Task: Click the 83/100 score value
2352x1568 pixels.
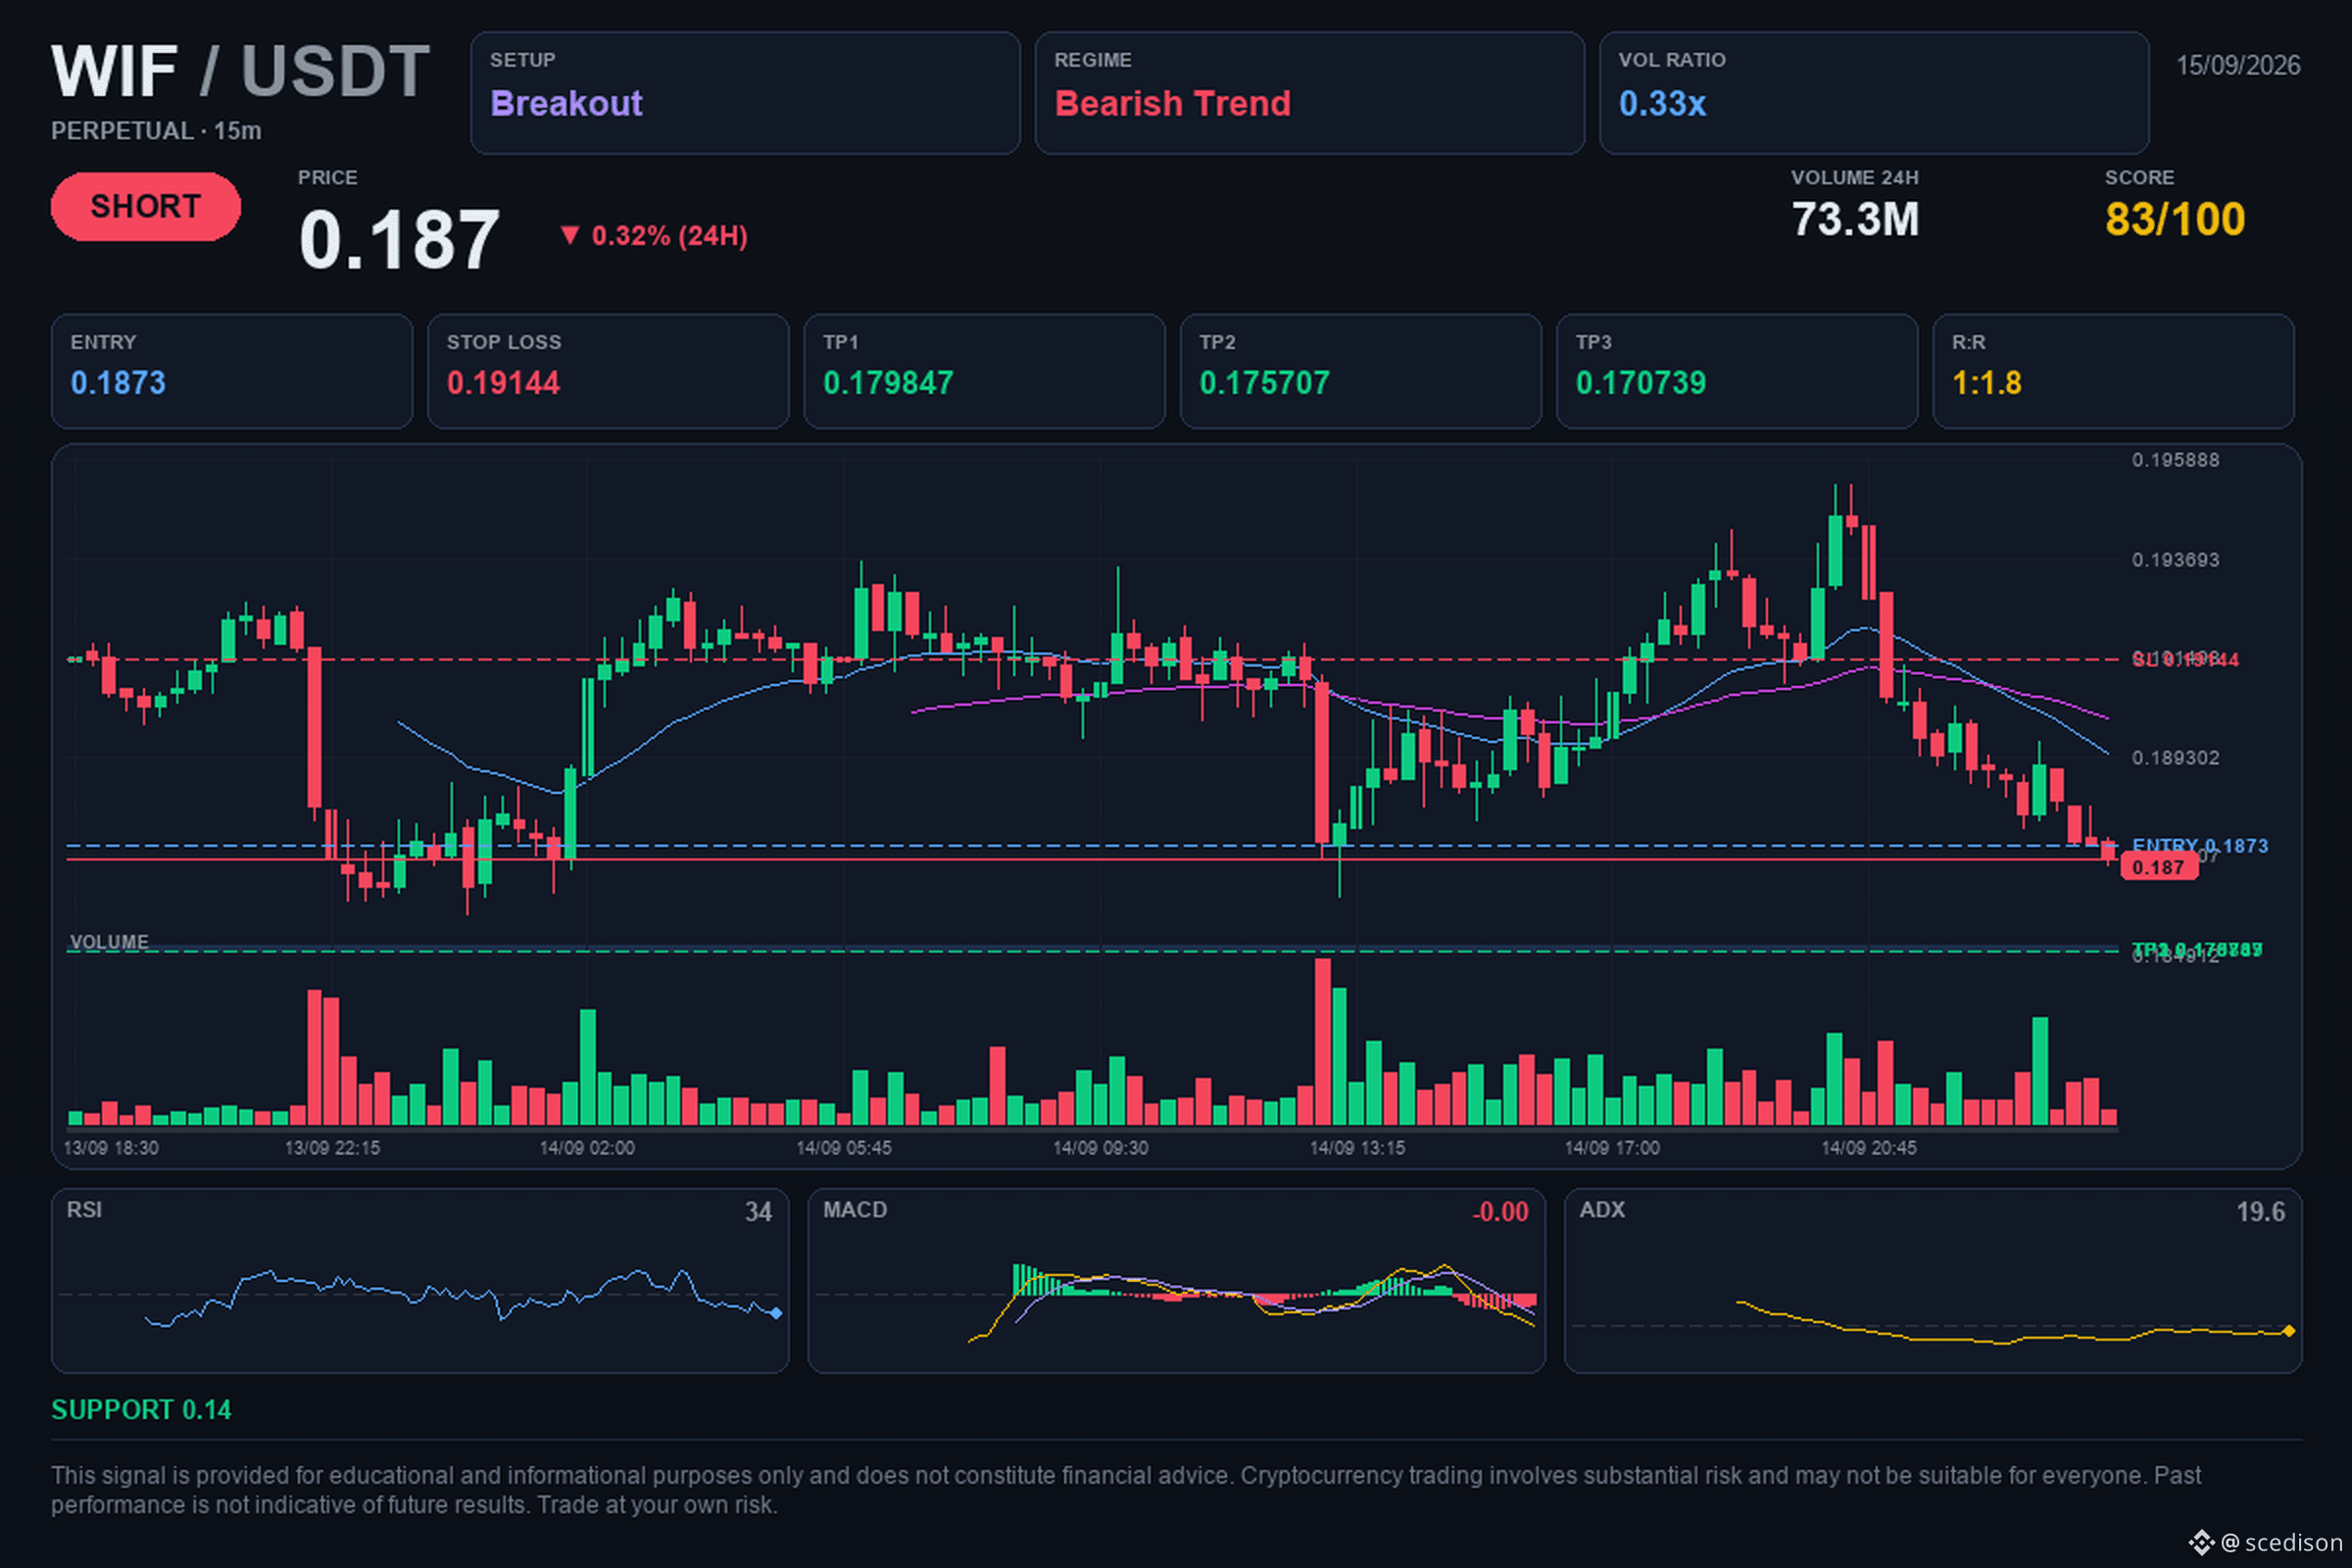Action: [x=2174, y=219]
